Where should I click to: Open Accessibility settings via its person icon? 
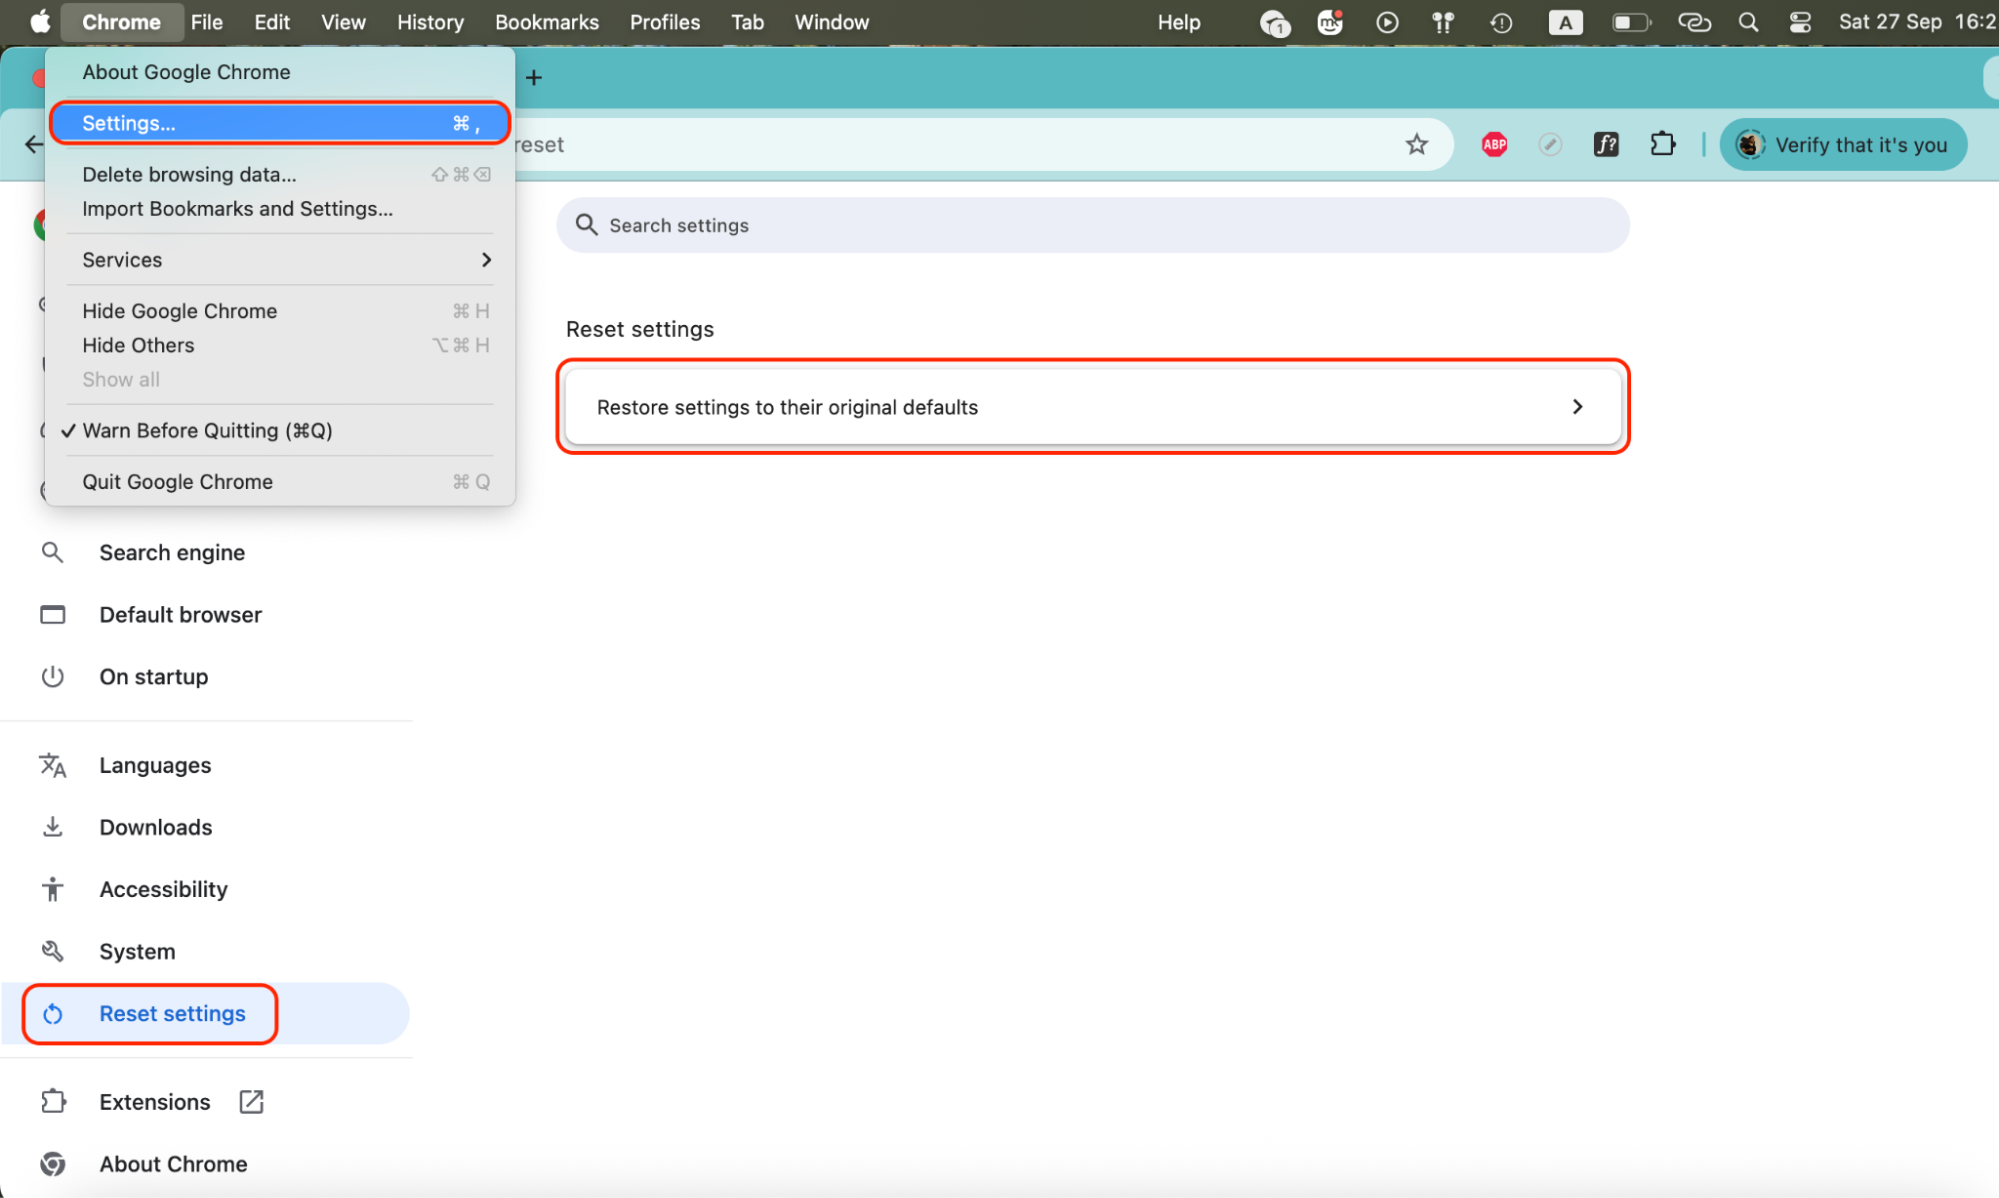tap(53, 889)
